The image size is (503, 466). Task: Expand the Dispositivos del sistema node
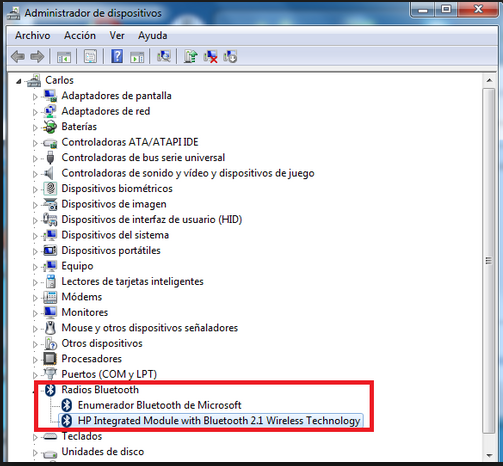click(35, 236)
